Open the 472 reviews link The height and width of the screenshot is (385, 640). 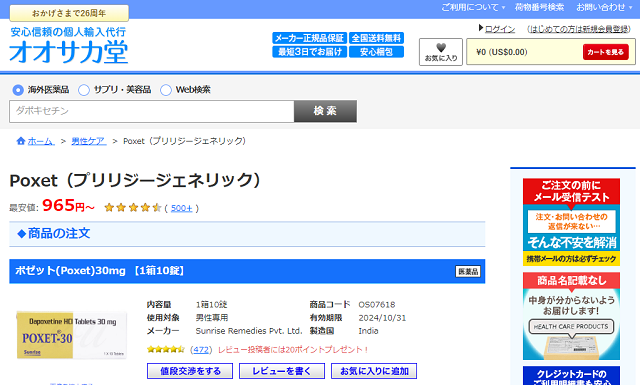click(x=201, y=350)
